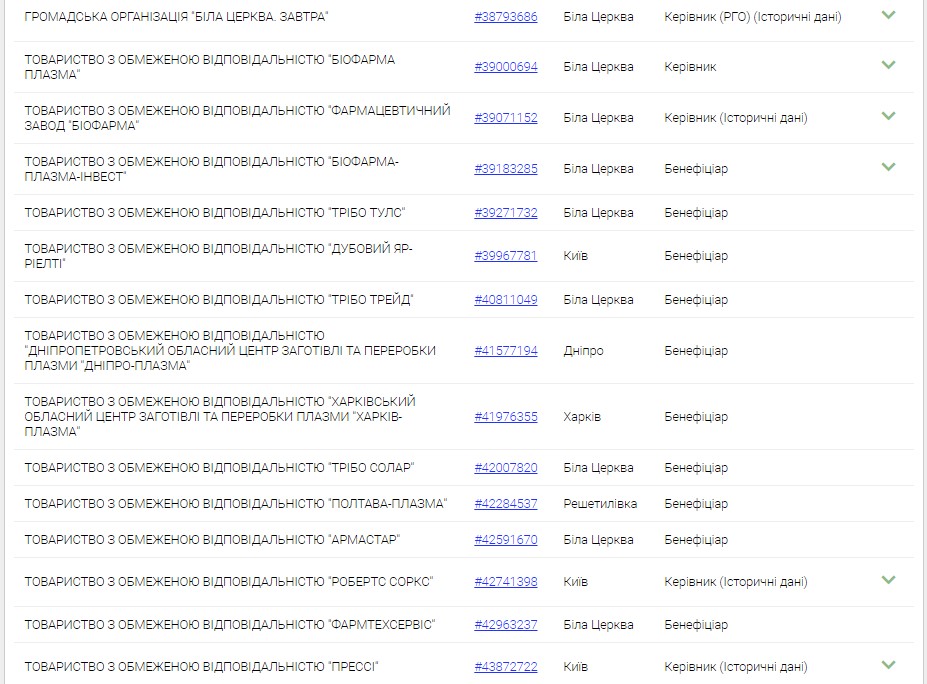
Task: Expand the "Біла Церква. Завтра" organization row
Action: (888, 16)
